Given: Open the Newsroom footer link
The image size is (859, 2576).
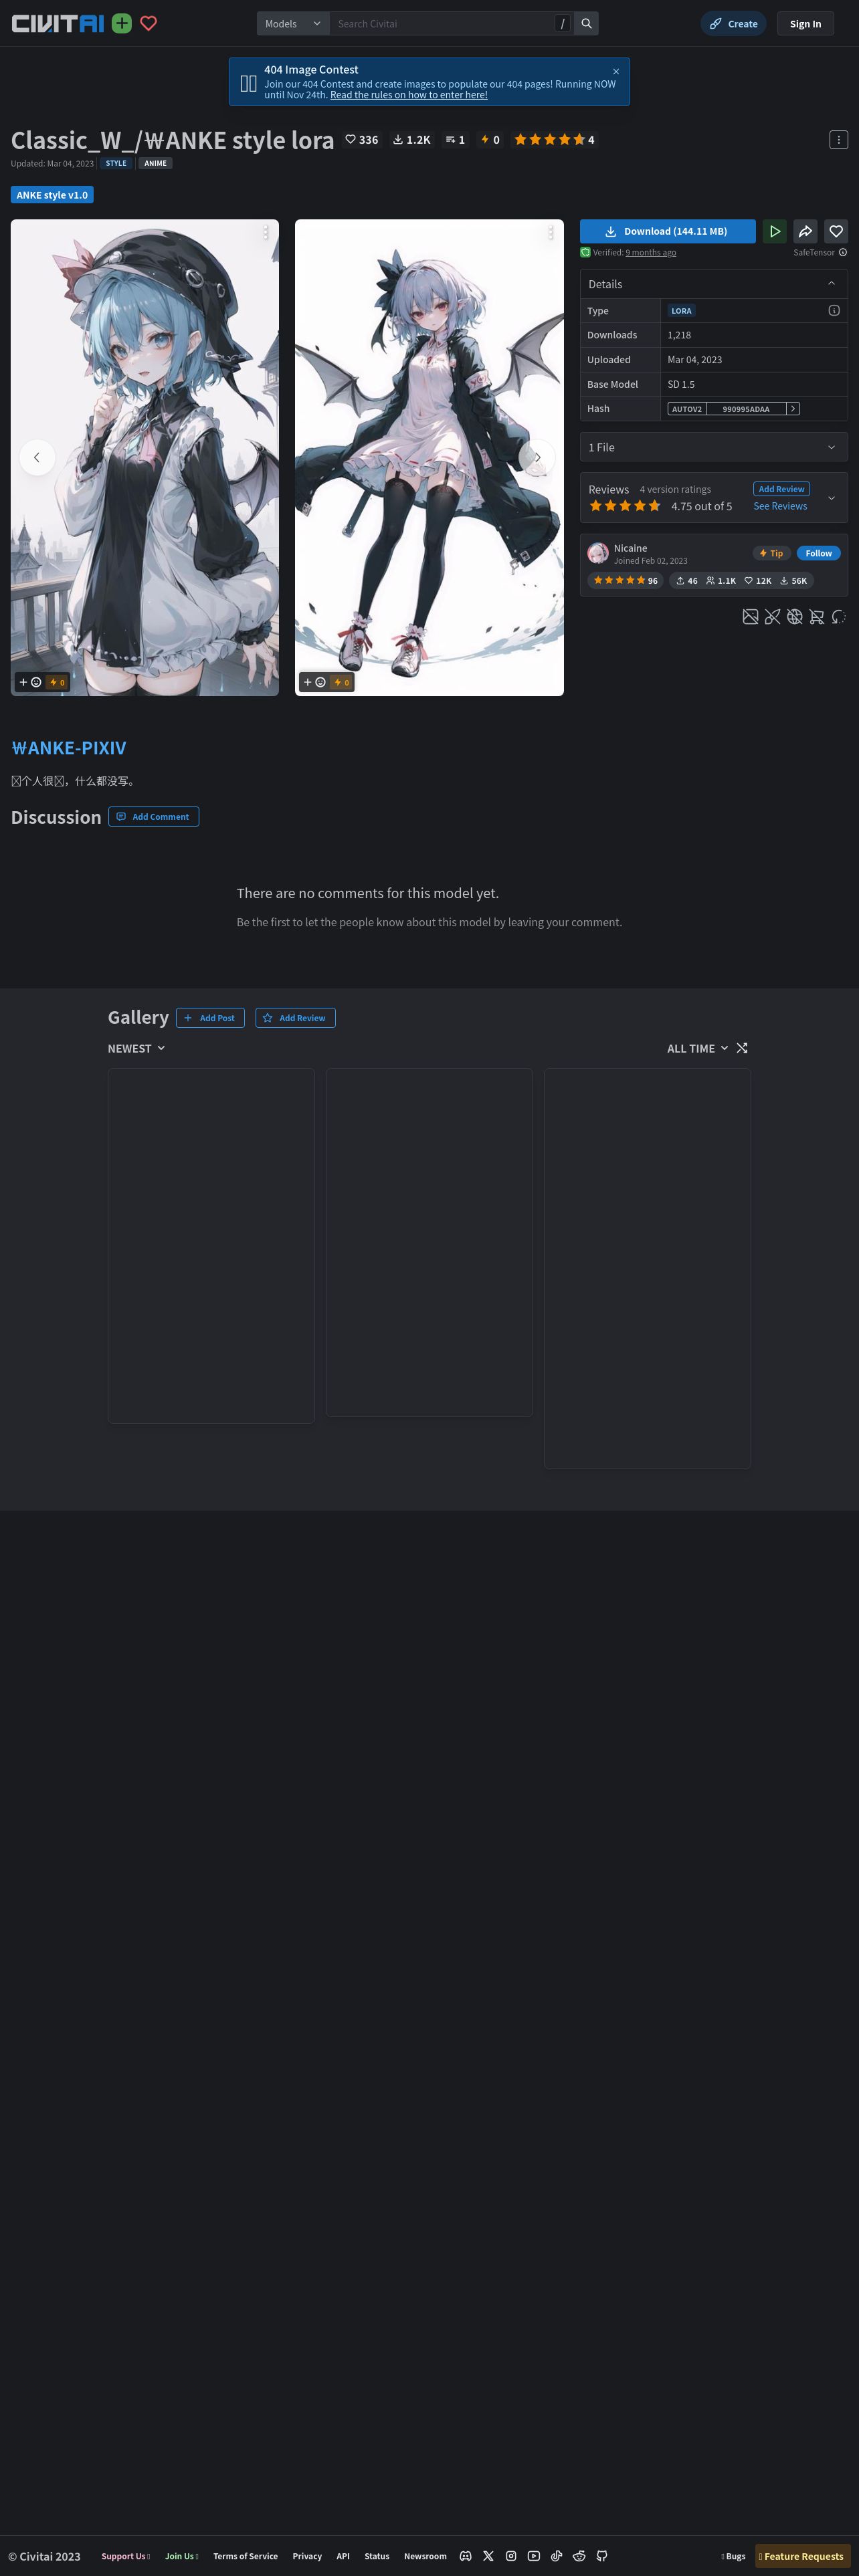Looking at the screenshot, I should 425,2556.
